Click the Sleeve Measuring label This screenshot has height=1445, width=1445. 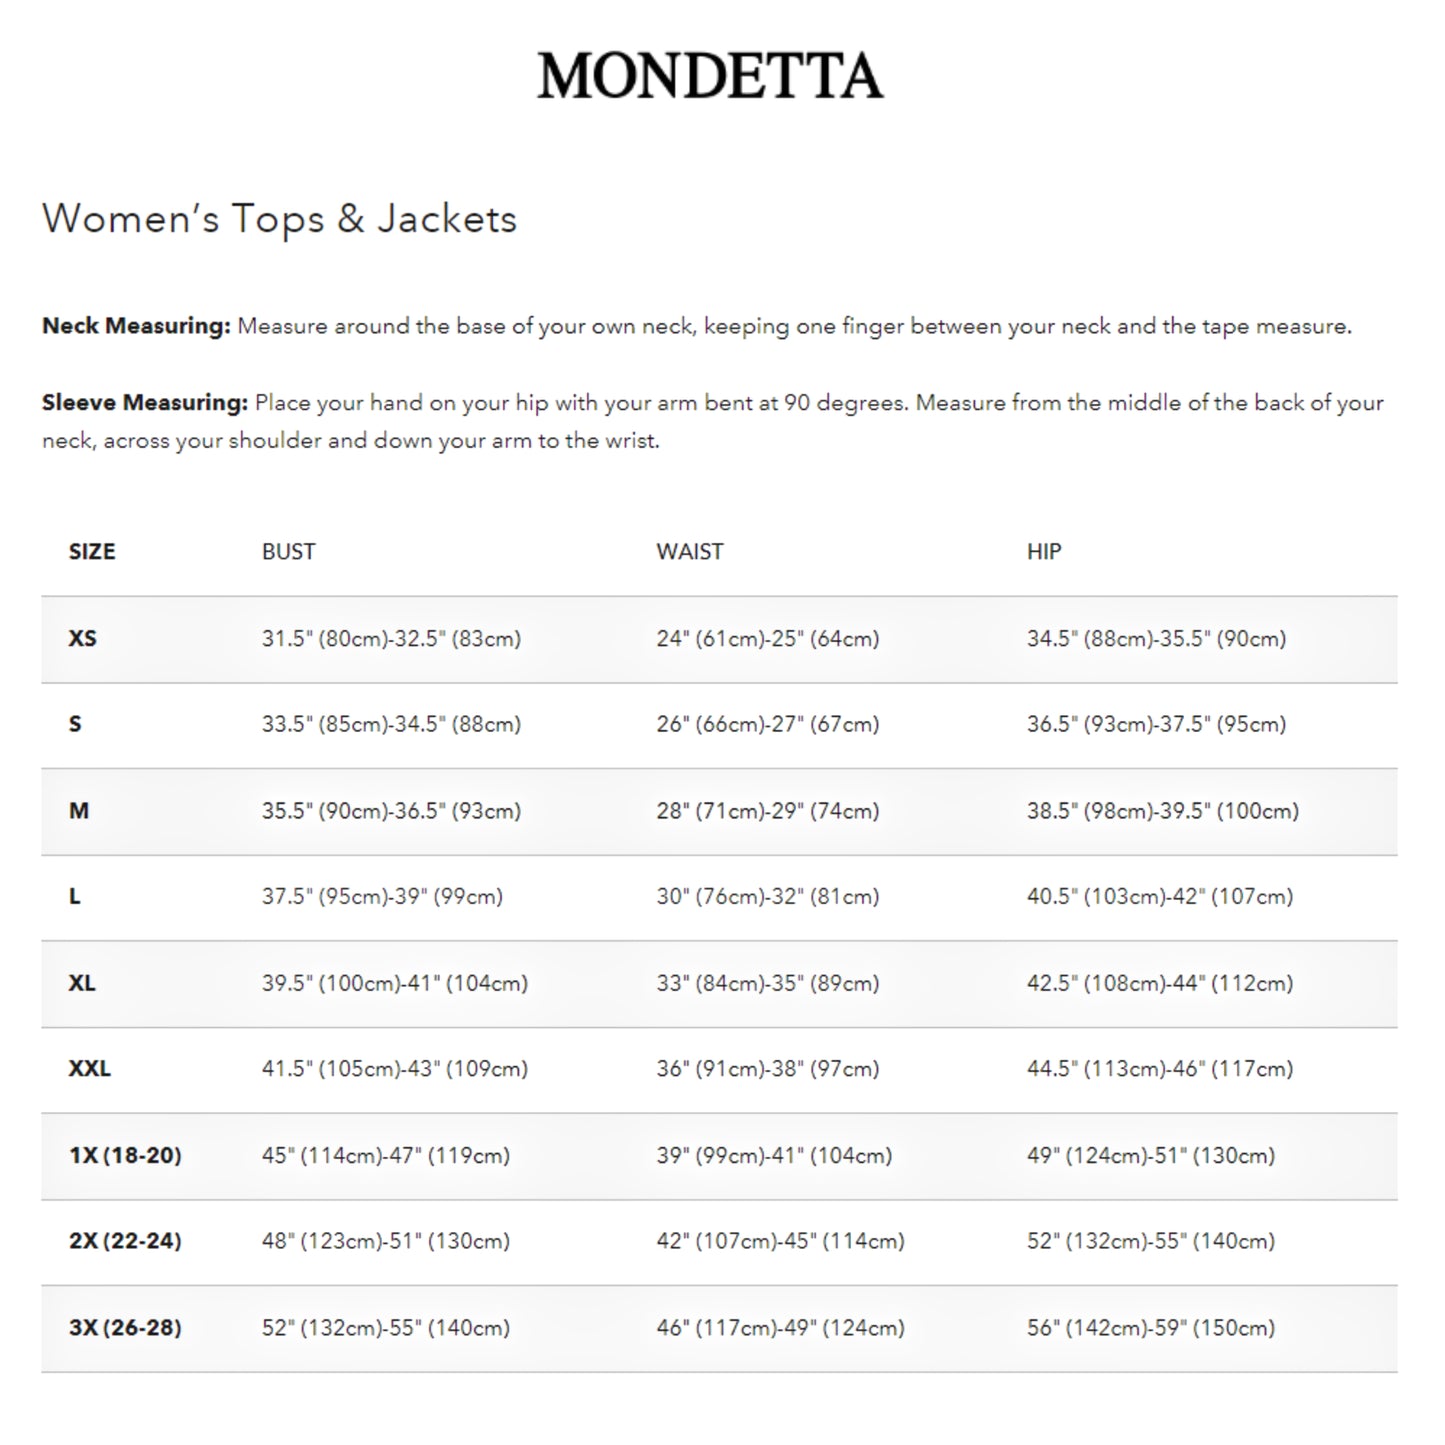point(145,403)
